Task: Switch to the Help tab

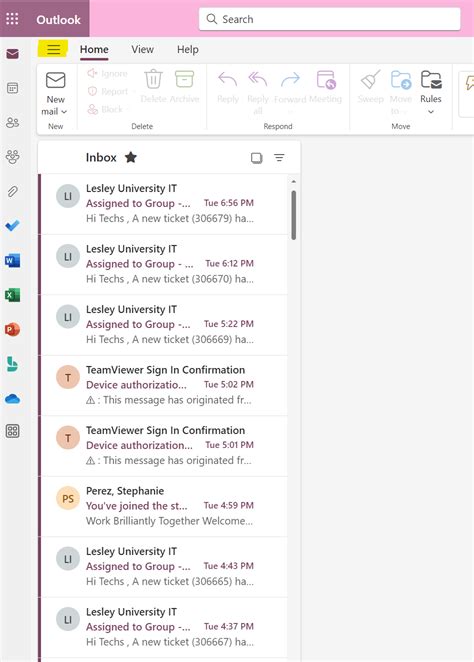Action: 188,49
